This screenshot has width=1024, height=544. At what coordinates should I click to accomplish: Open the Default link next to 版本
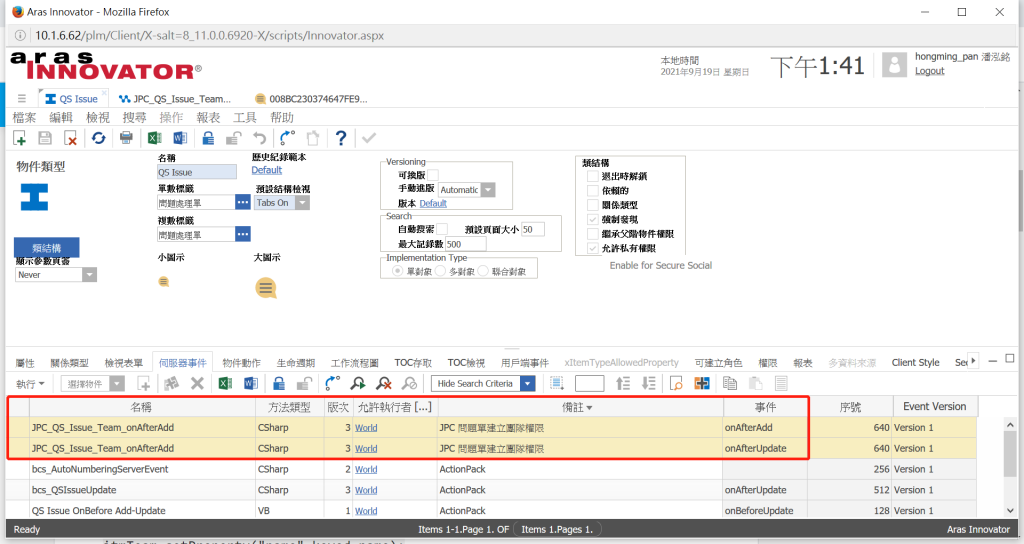pos(432,203)
